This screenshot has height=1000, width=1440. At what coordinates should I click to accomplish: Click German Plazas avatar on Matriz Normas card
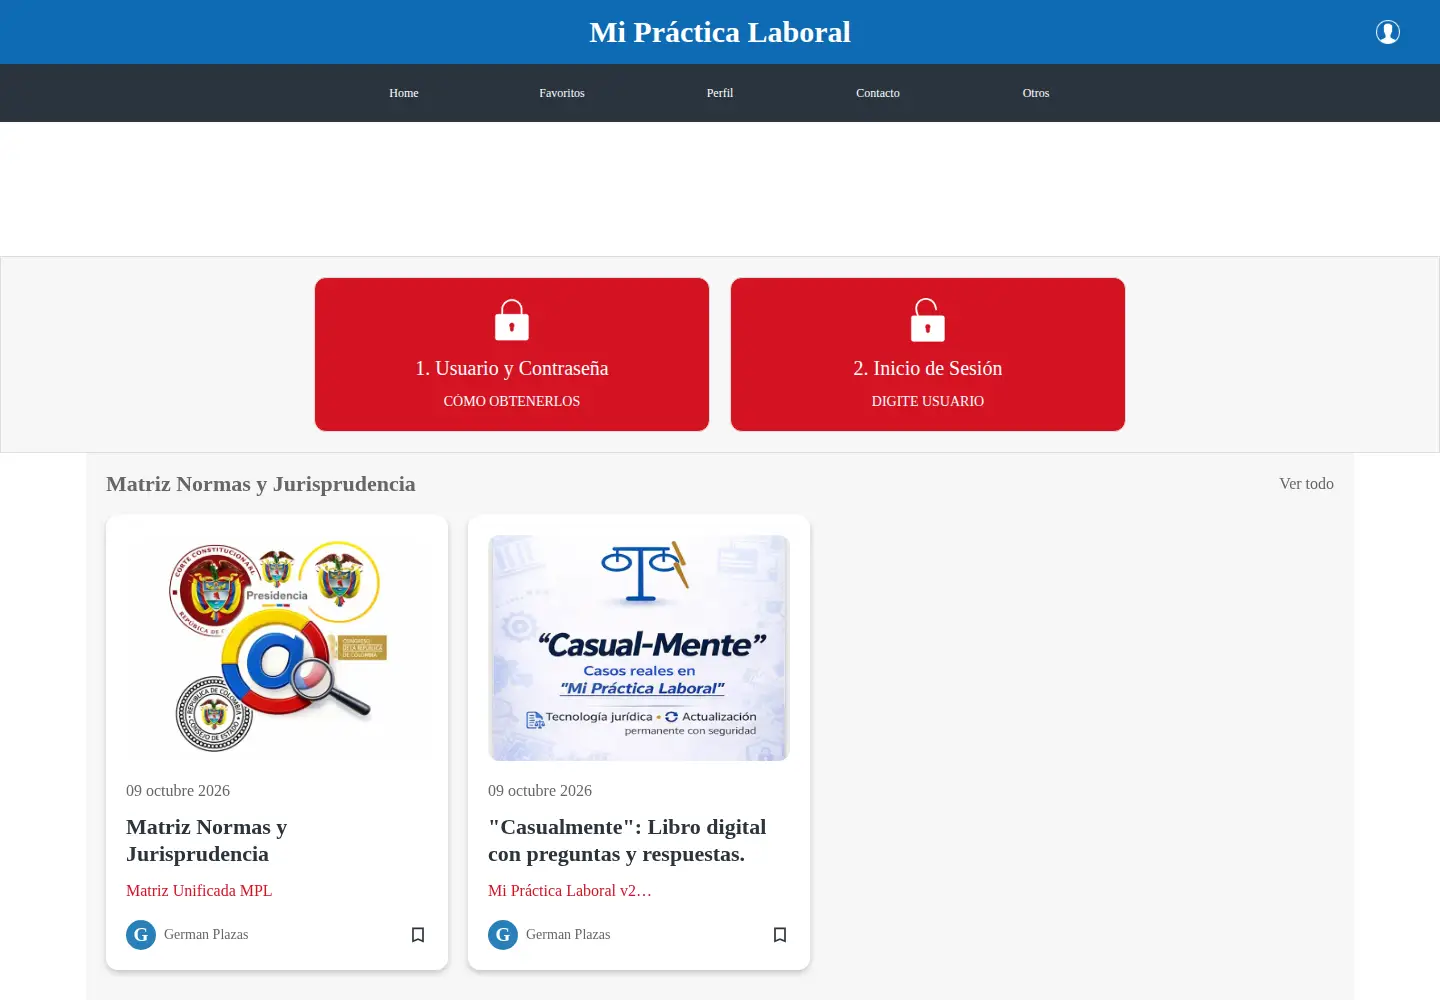(x=141, y=935)
